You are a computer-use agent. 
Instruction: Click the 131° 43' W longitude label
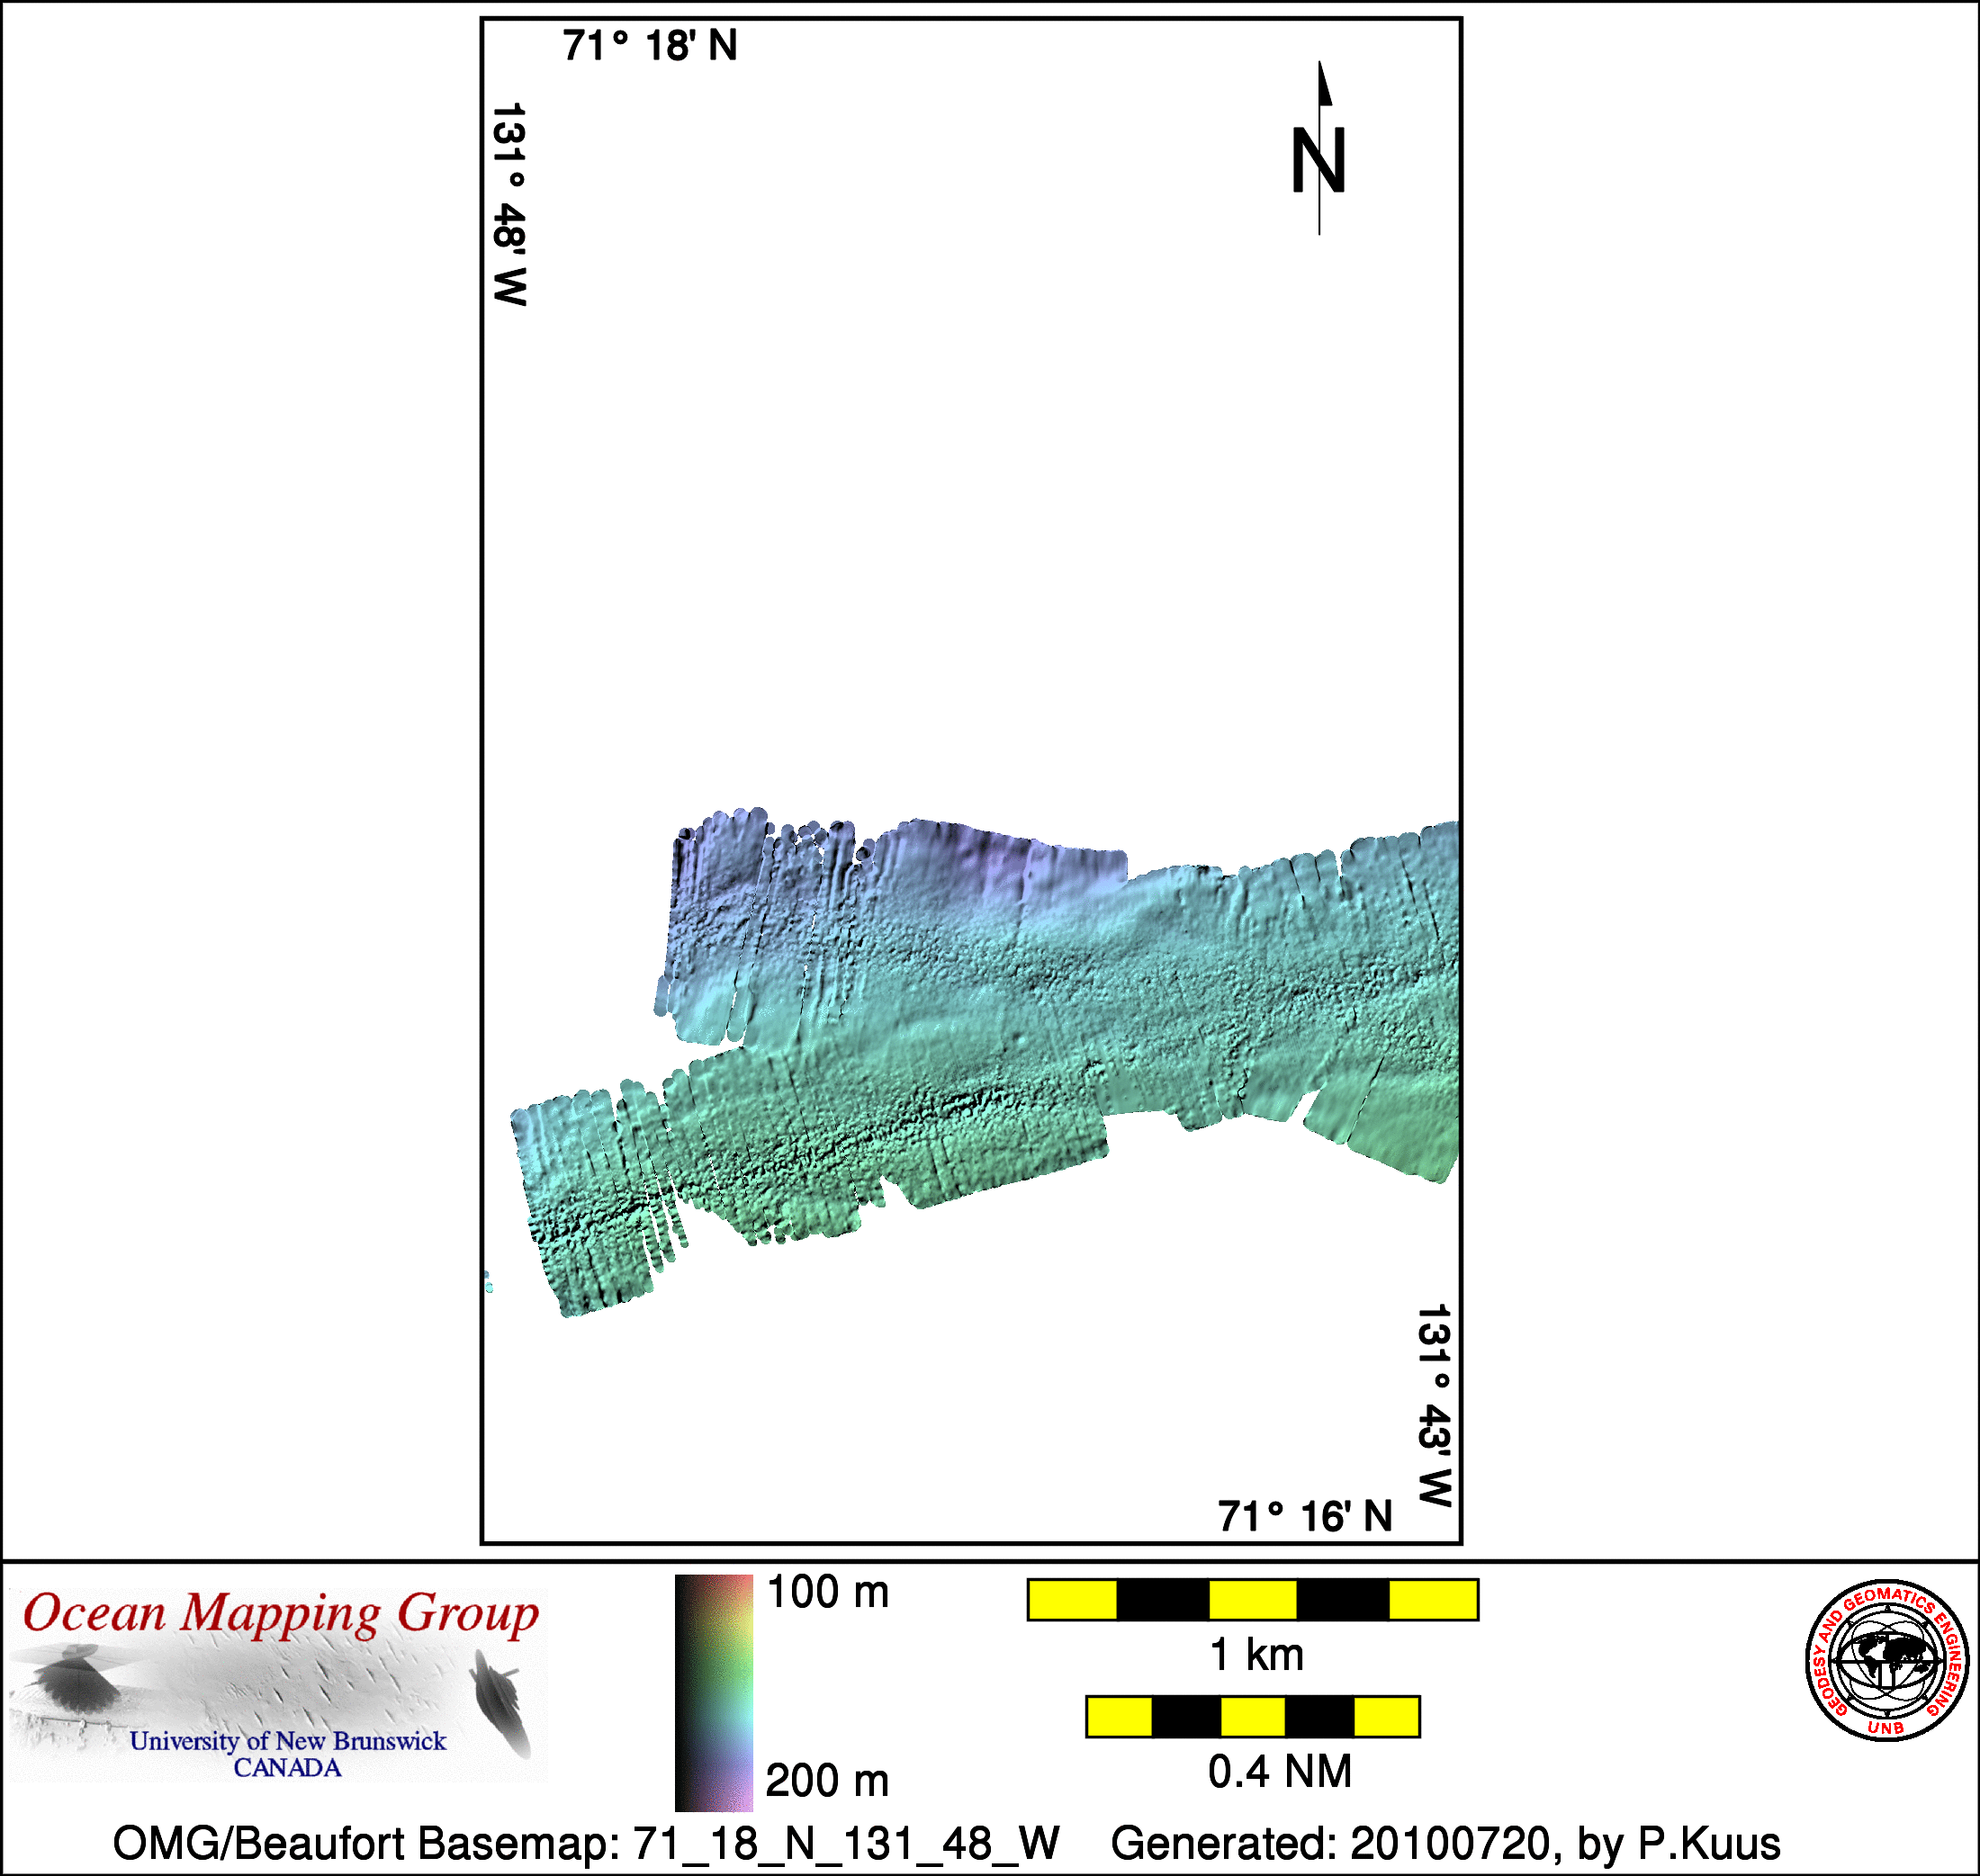pos(1433,1405)
